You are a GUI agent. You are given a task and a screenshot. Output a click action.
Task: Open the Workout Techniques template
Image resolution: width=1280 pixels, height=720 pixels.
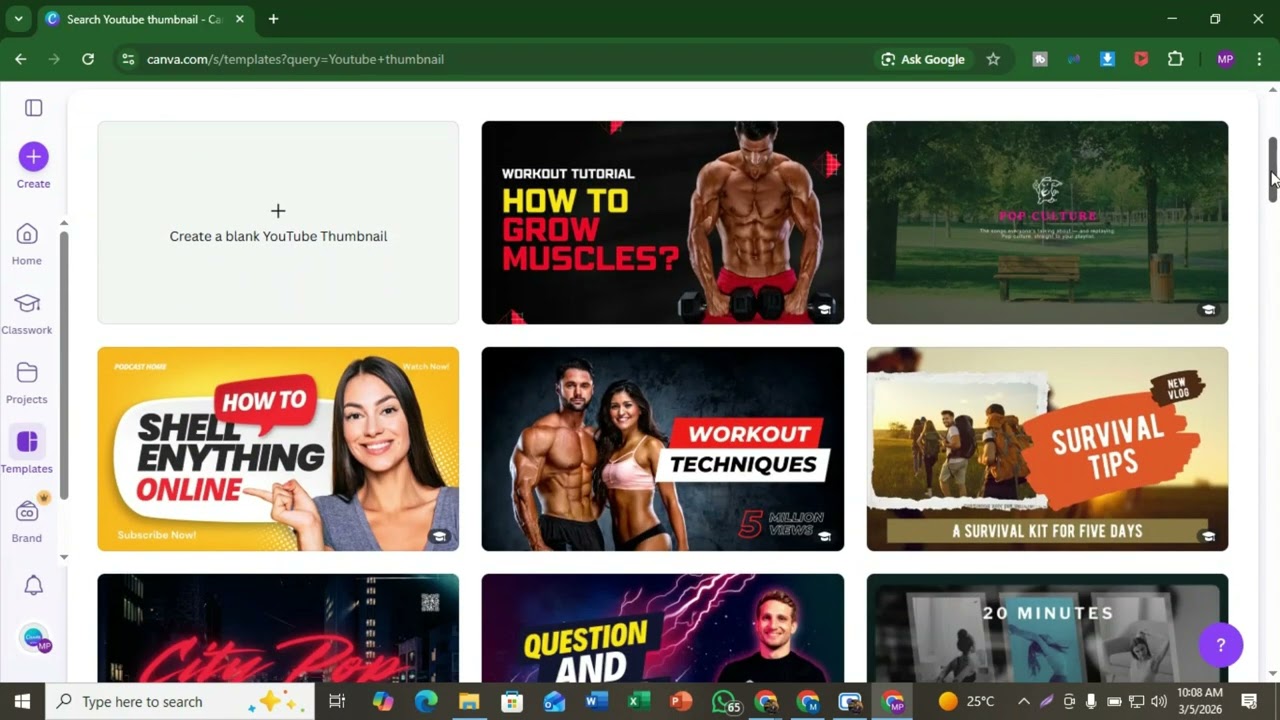coord(663,449)
